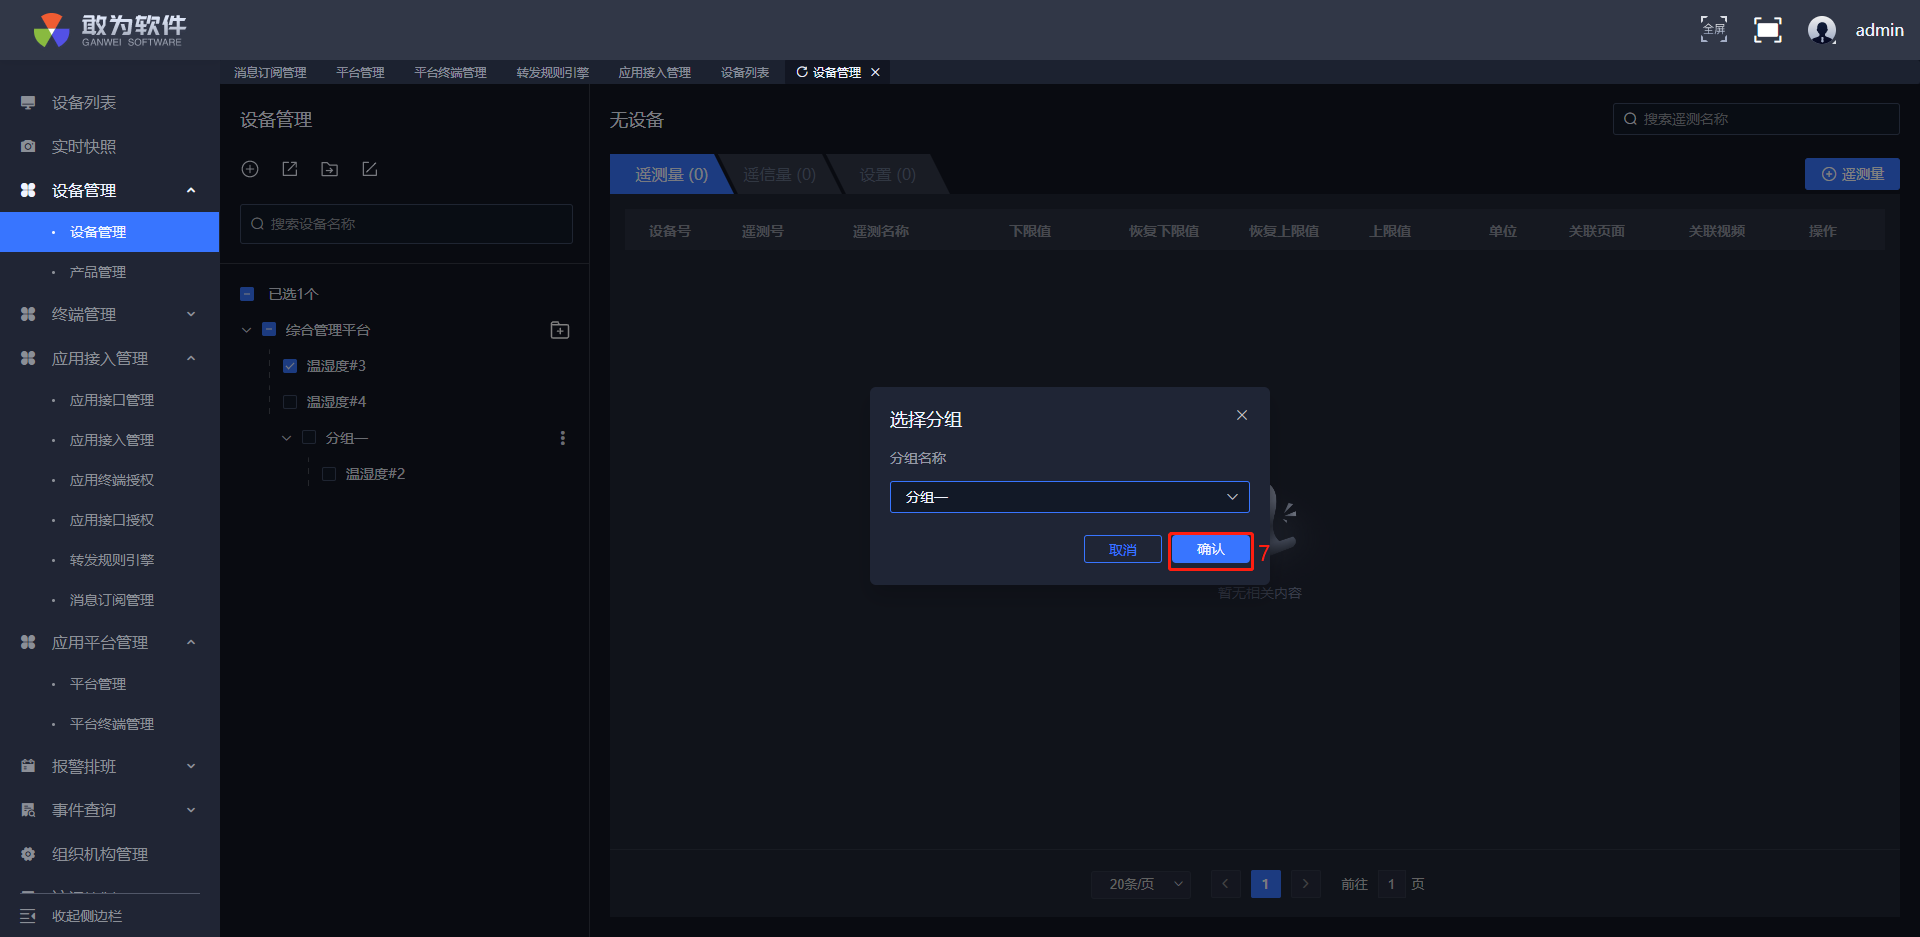The width and height of the screenshot is (1920, 937).
Task: Close the 设备管理 tab with its X
Action: [876, 72]
